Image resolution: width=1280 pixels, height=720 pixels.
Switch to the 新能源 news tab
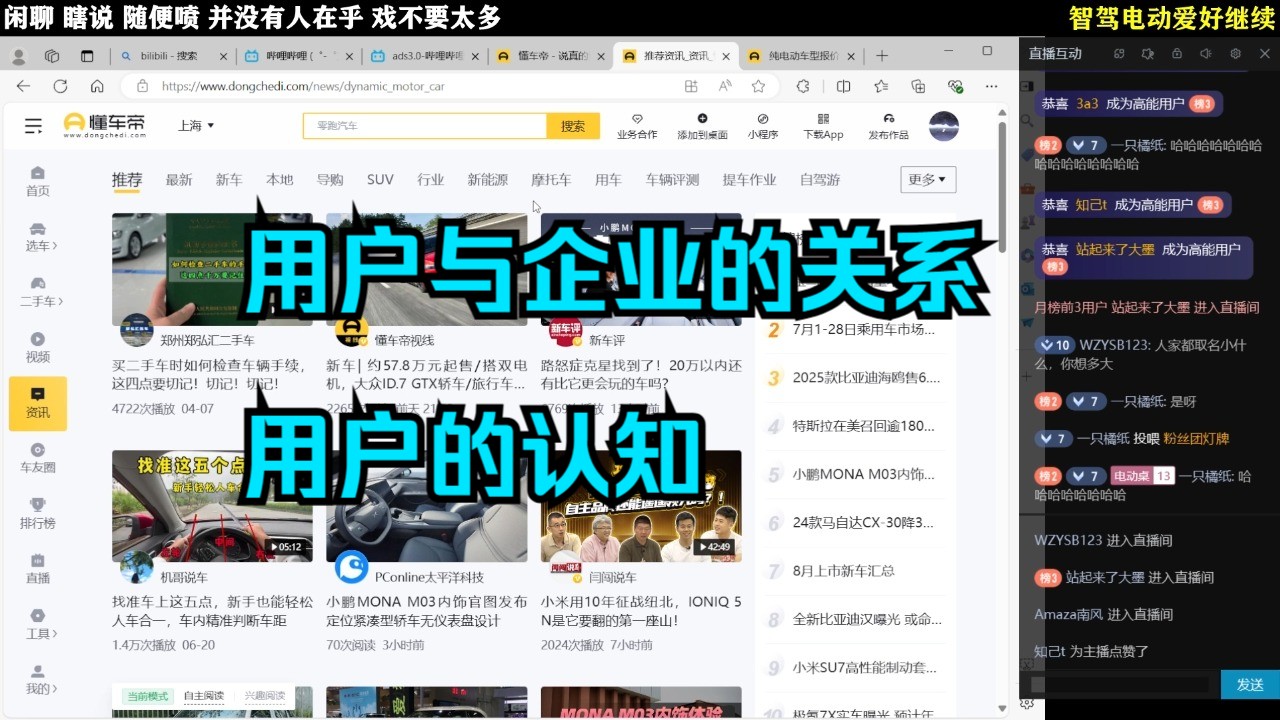coord(488,180)
